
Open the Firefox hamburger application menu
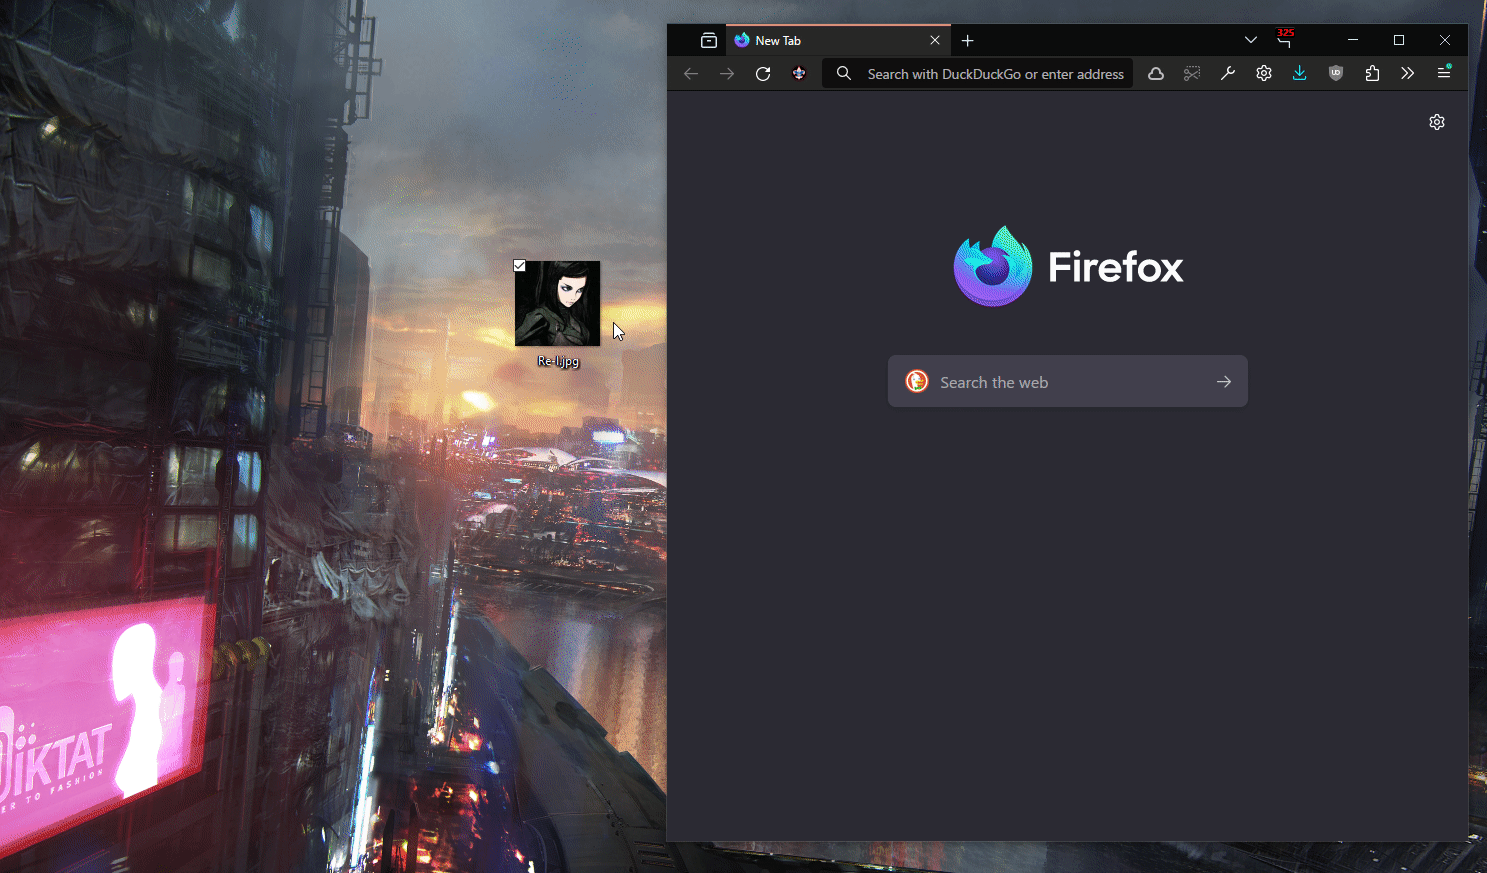click(x=1444, y=73)
